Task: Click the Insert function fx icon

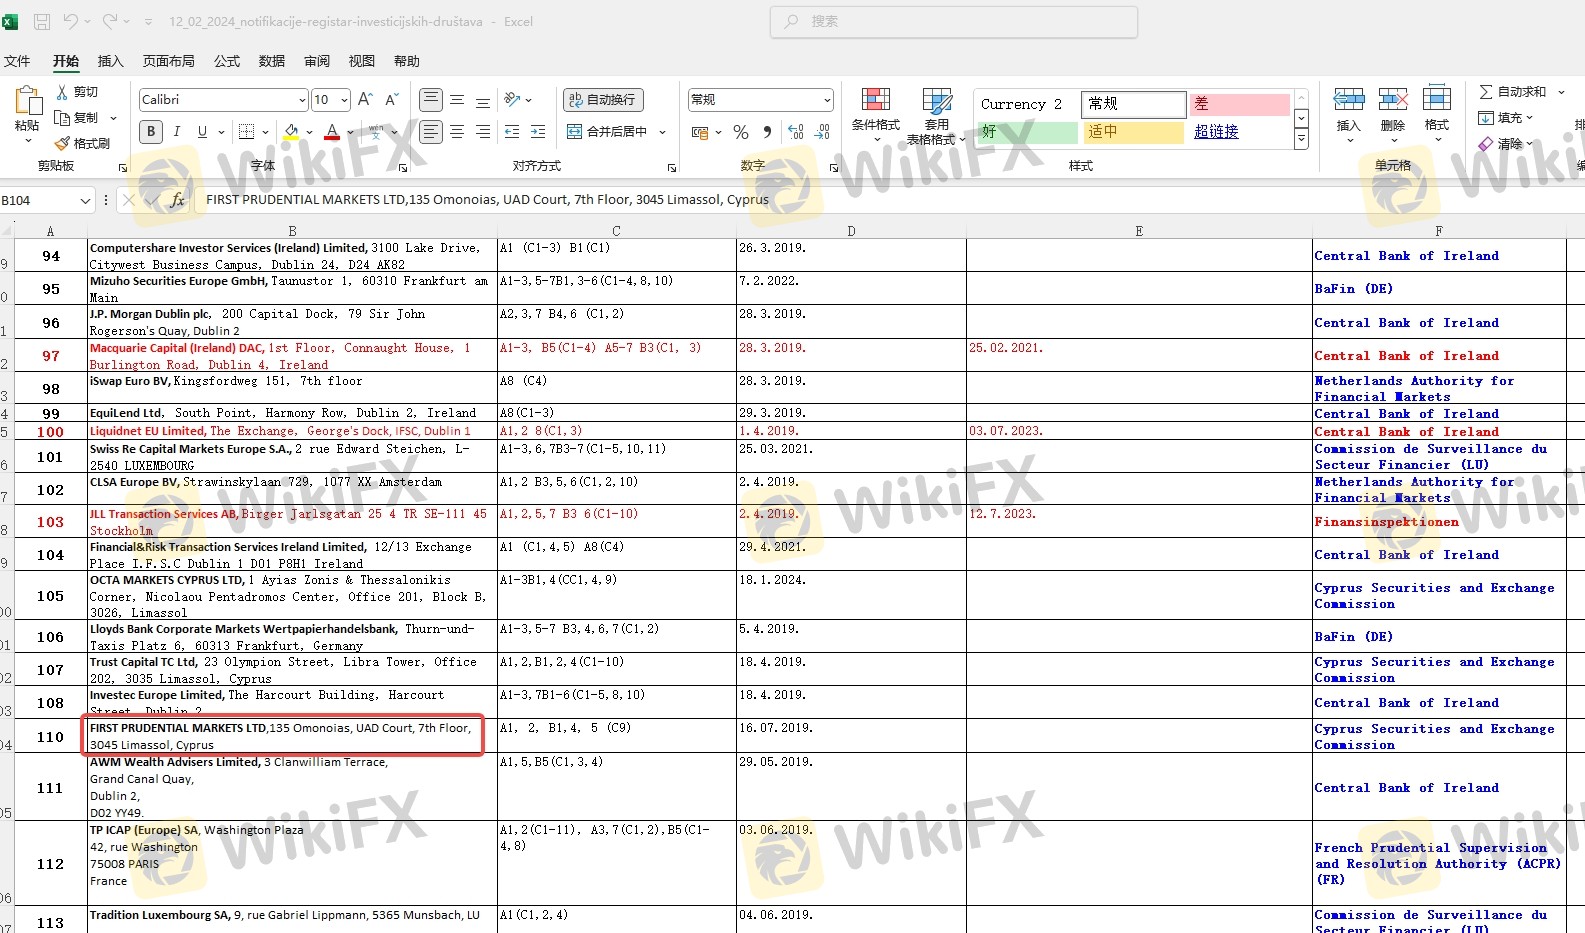Action: point(177,200)
